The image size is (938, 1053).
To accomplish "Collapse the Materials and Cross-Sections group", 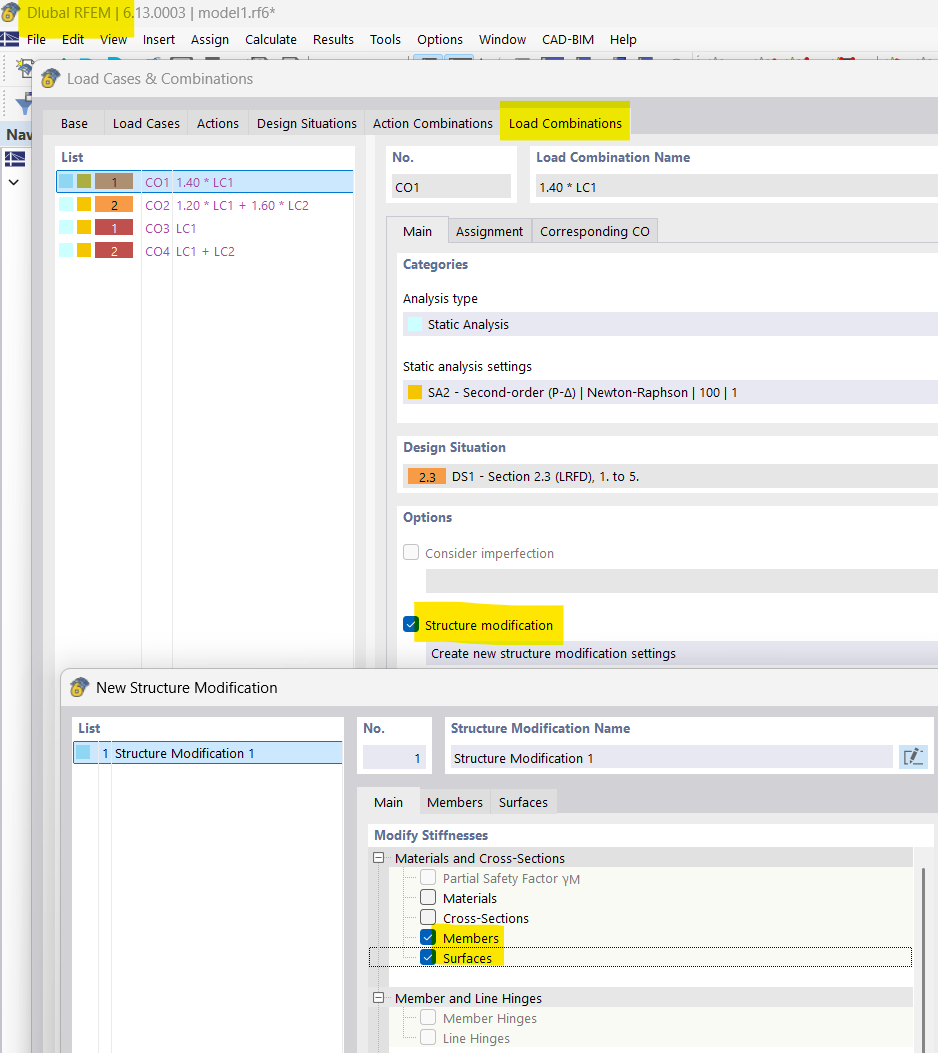I will click(x=379, y=858).
